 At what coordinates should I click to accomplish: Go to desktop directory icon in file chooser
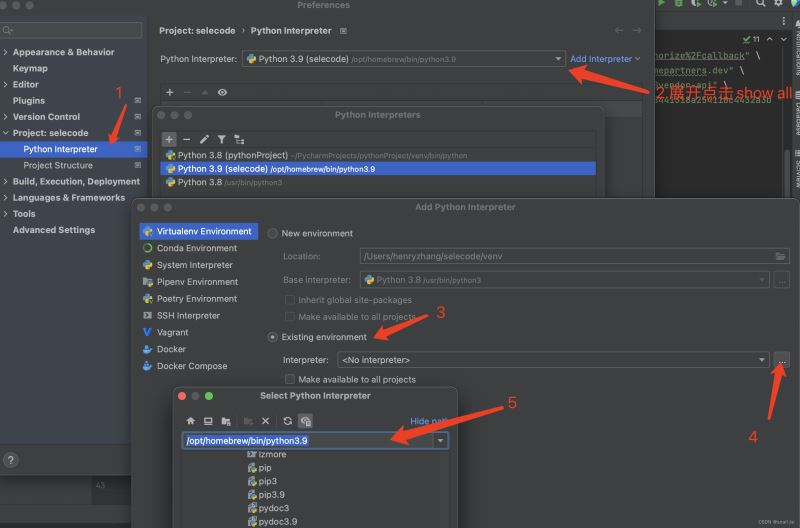pos(208,421)
